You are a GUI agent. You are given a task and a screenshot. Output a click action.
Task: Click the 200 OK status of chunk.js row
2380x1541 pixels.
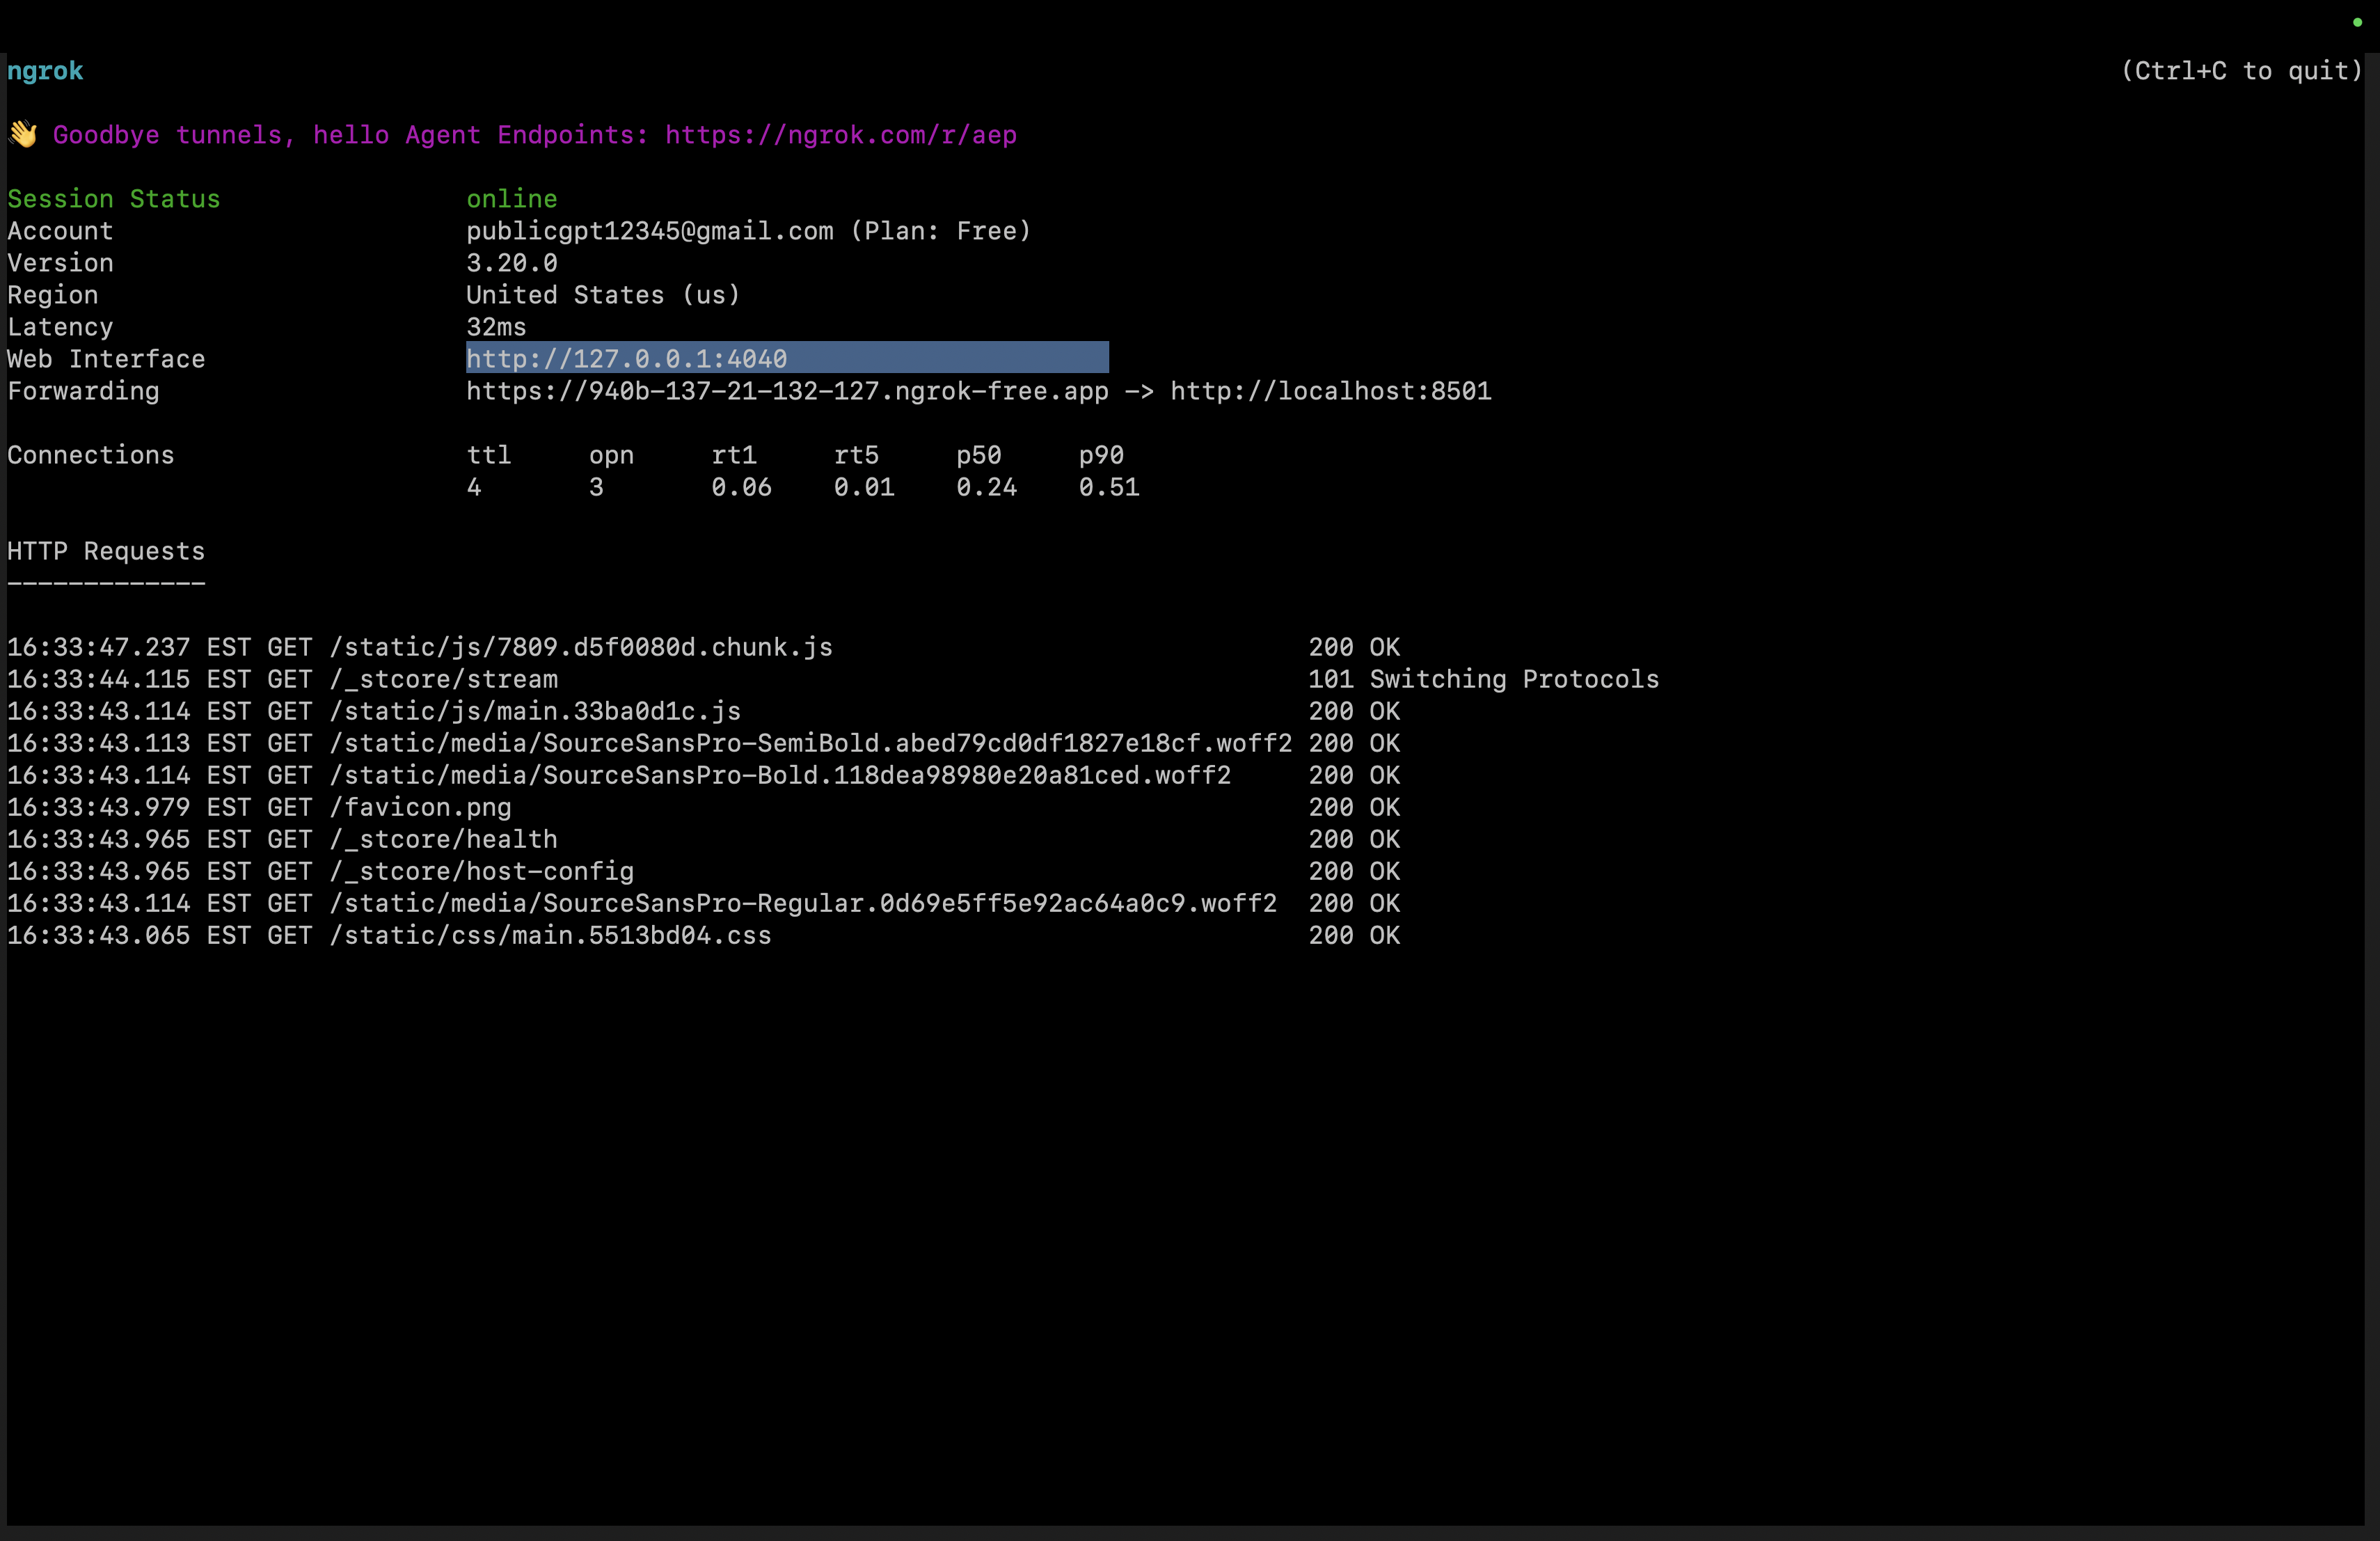pos(1354,647)
